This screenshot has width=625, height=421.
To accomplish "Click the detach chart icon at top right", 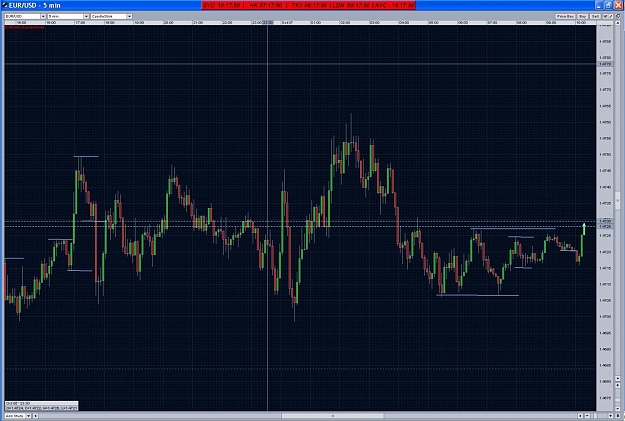I will pyautogui.click(x=618, y=16).
